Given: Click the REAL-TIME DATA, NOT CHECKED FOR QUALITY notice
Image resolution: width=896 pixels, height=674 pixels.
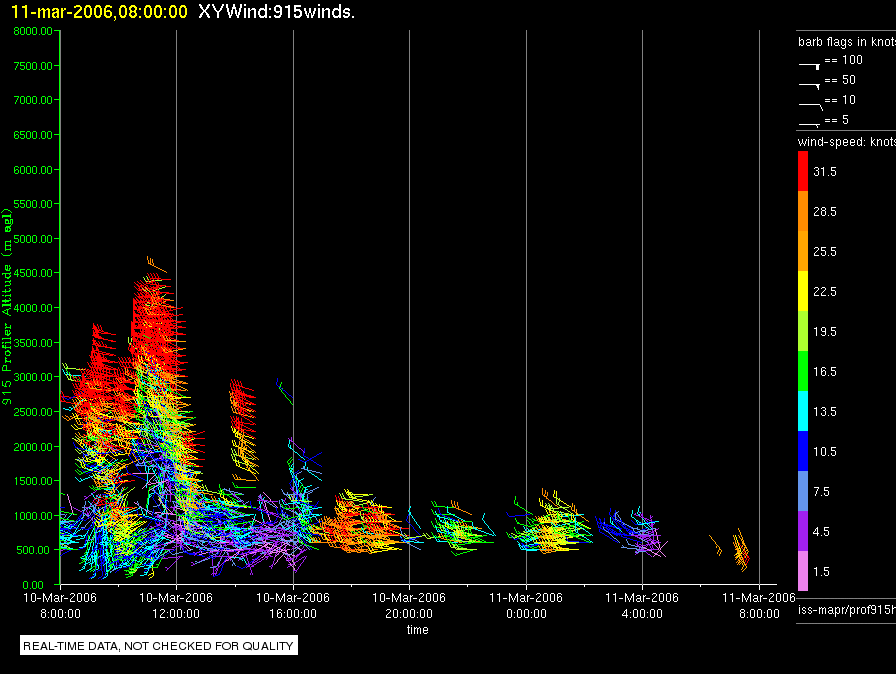Looking at the screenshot, I should tap(158, 646).
